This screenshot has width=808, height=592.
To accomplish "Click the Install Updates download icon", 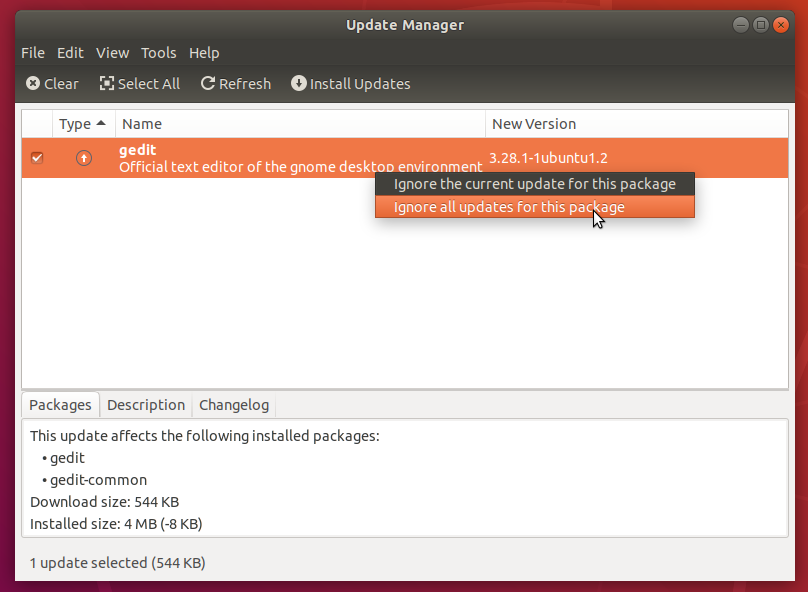I will pyautogui.click(x=298, y=84).
